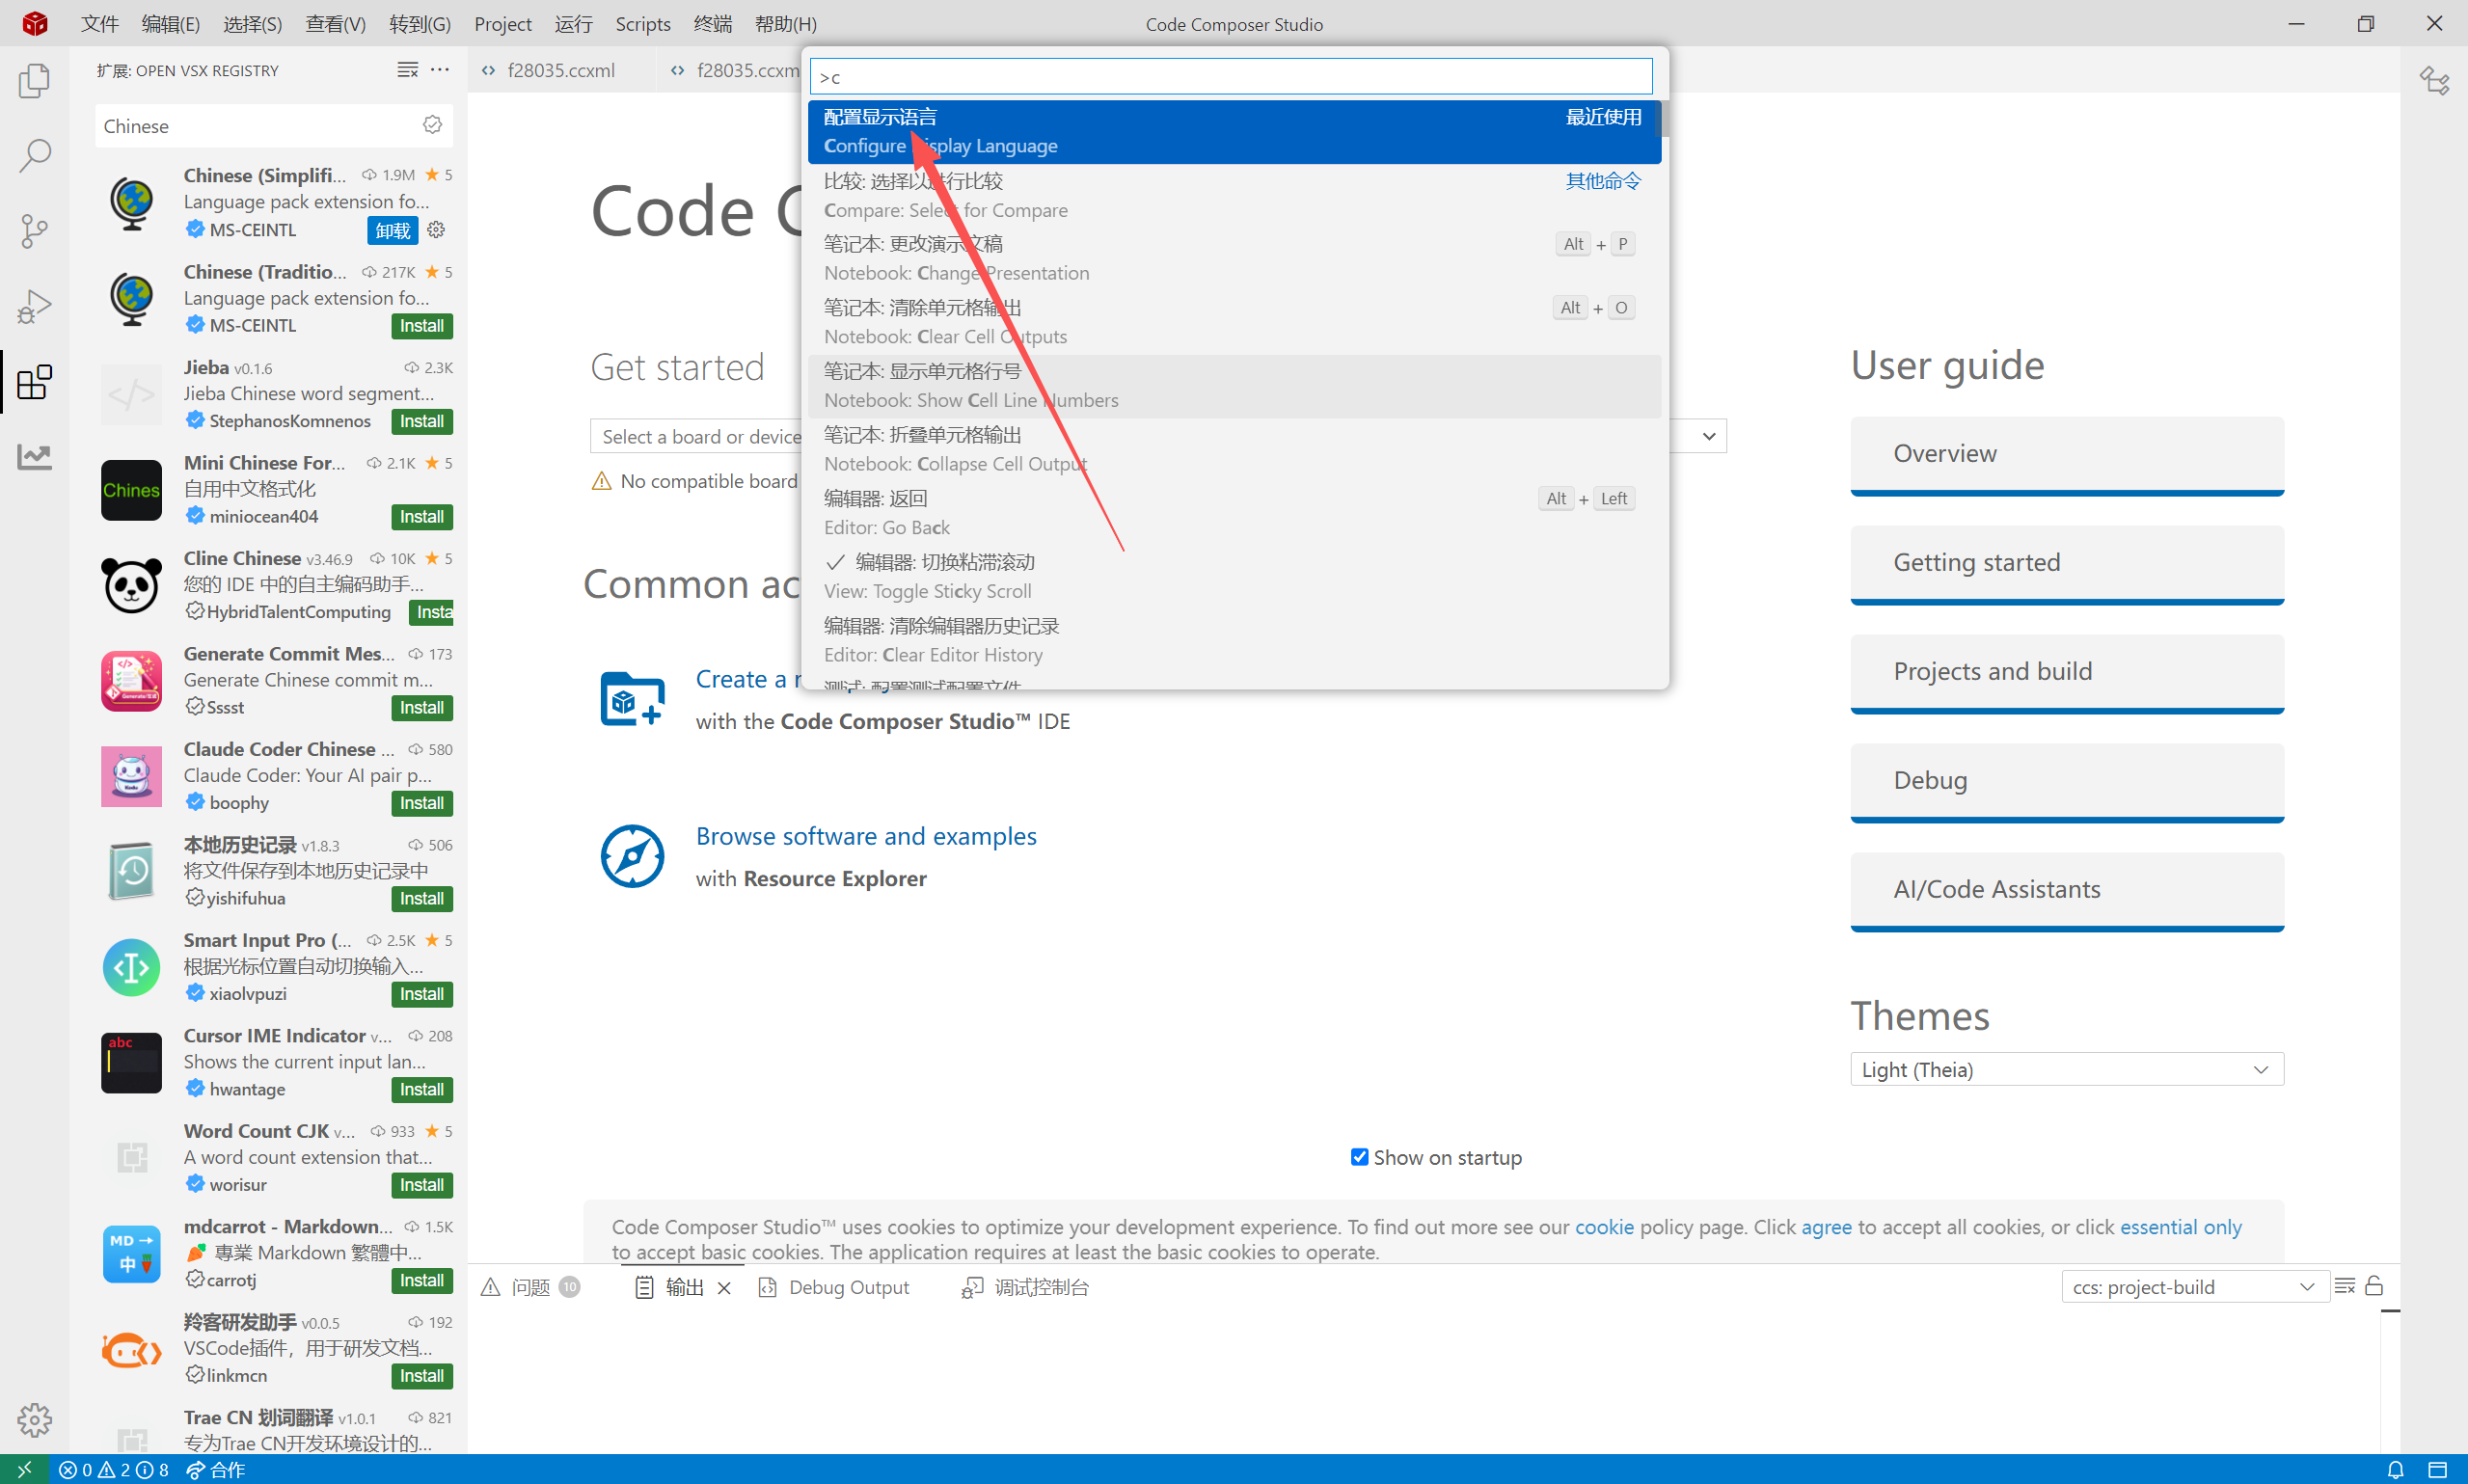The height and width of the screenshot is (1484, 2468).
Task: Open the Run and Debug view icon
Action: click(34, 306)
